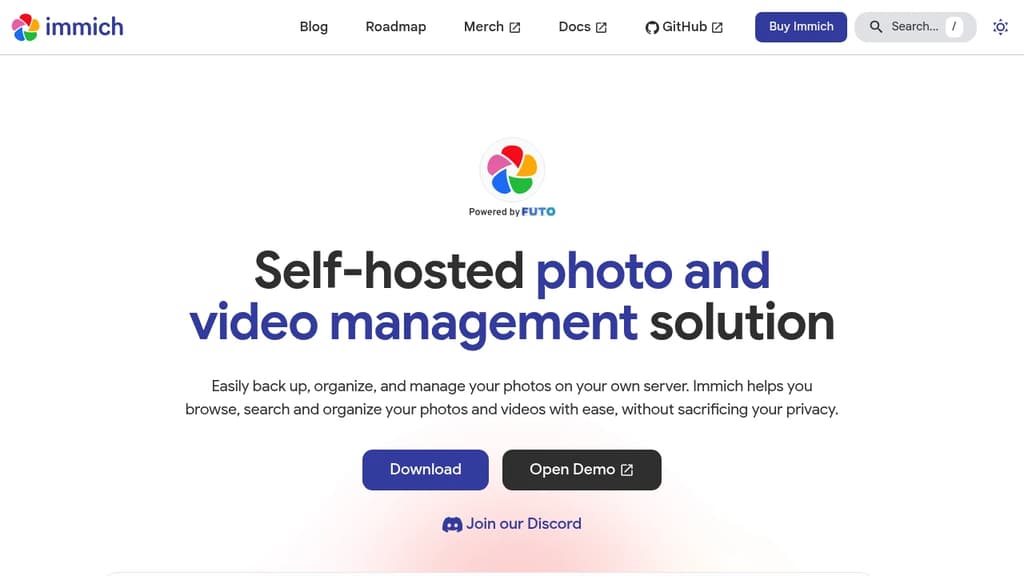Click the external-link icon after GitHub
The height and width of the screenshot is (576, 1024).
pyautogui.click(x=717, y=27)
